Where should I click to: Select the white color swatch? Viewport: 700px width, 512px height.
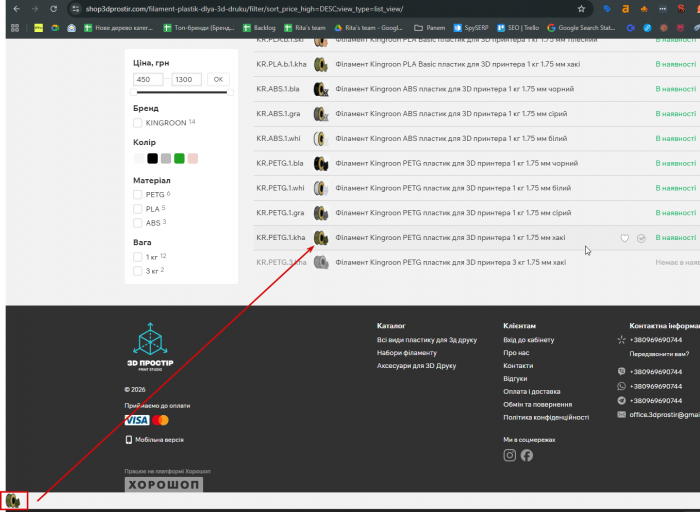[x=139, y=158]
